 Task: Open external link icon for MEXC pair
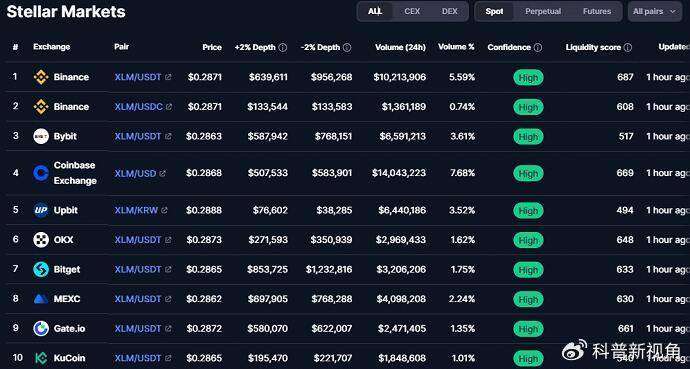coord(168,299)
